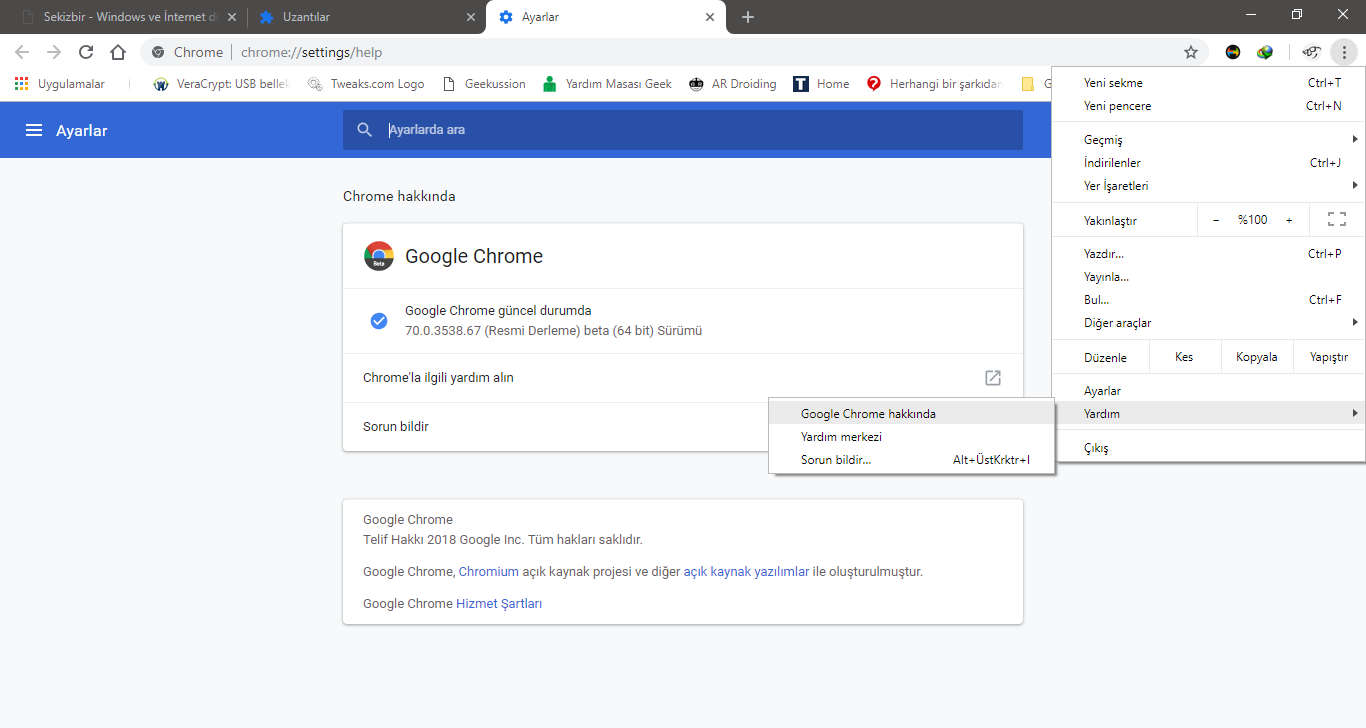
Task: Click the eye-shaped extension icon
Action: [x=1312, y=52]
